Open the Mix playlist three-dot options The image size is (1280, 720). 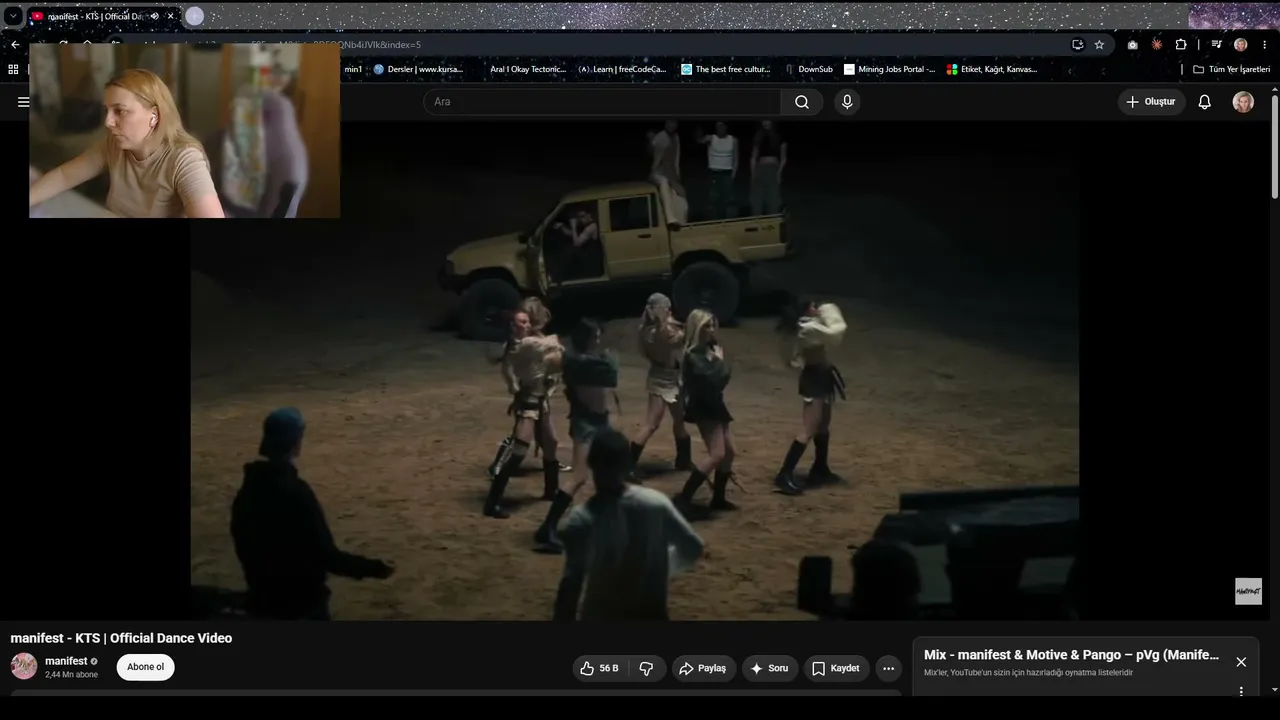[x=1241, y=691]
